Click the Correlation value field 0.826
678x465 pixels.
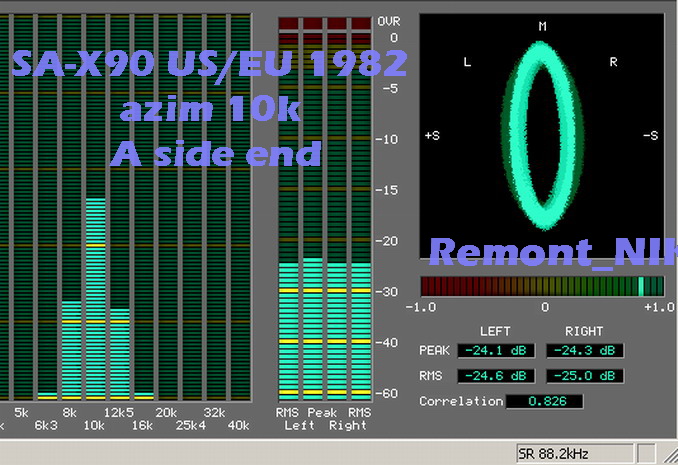click(x=541, y=402)
